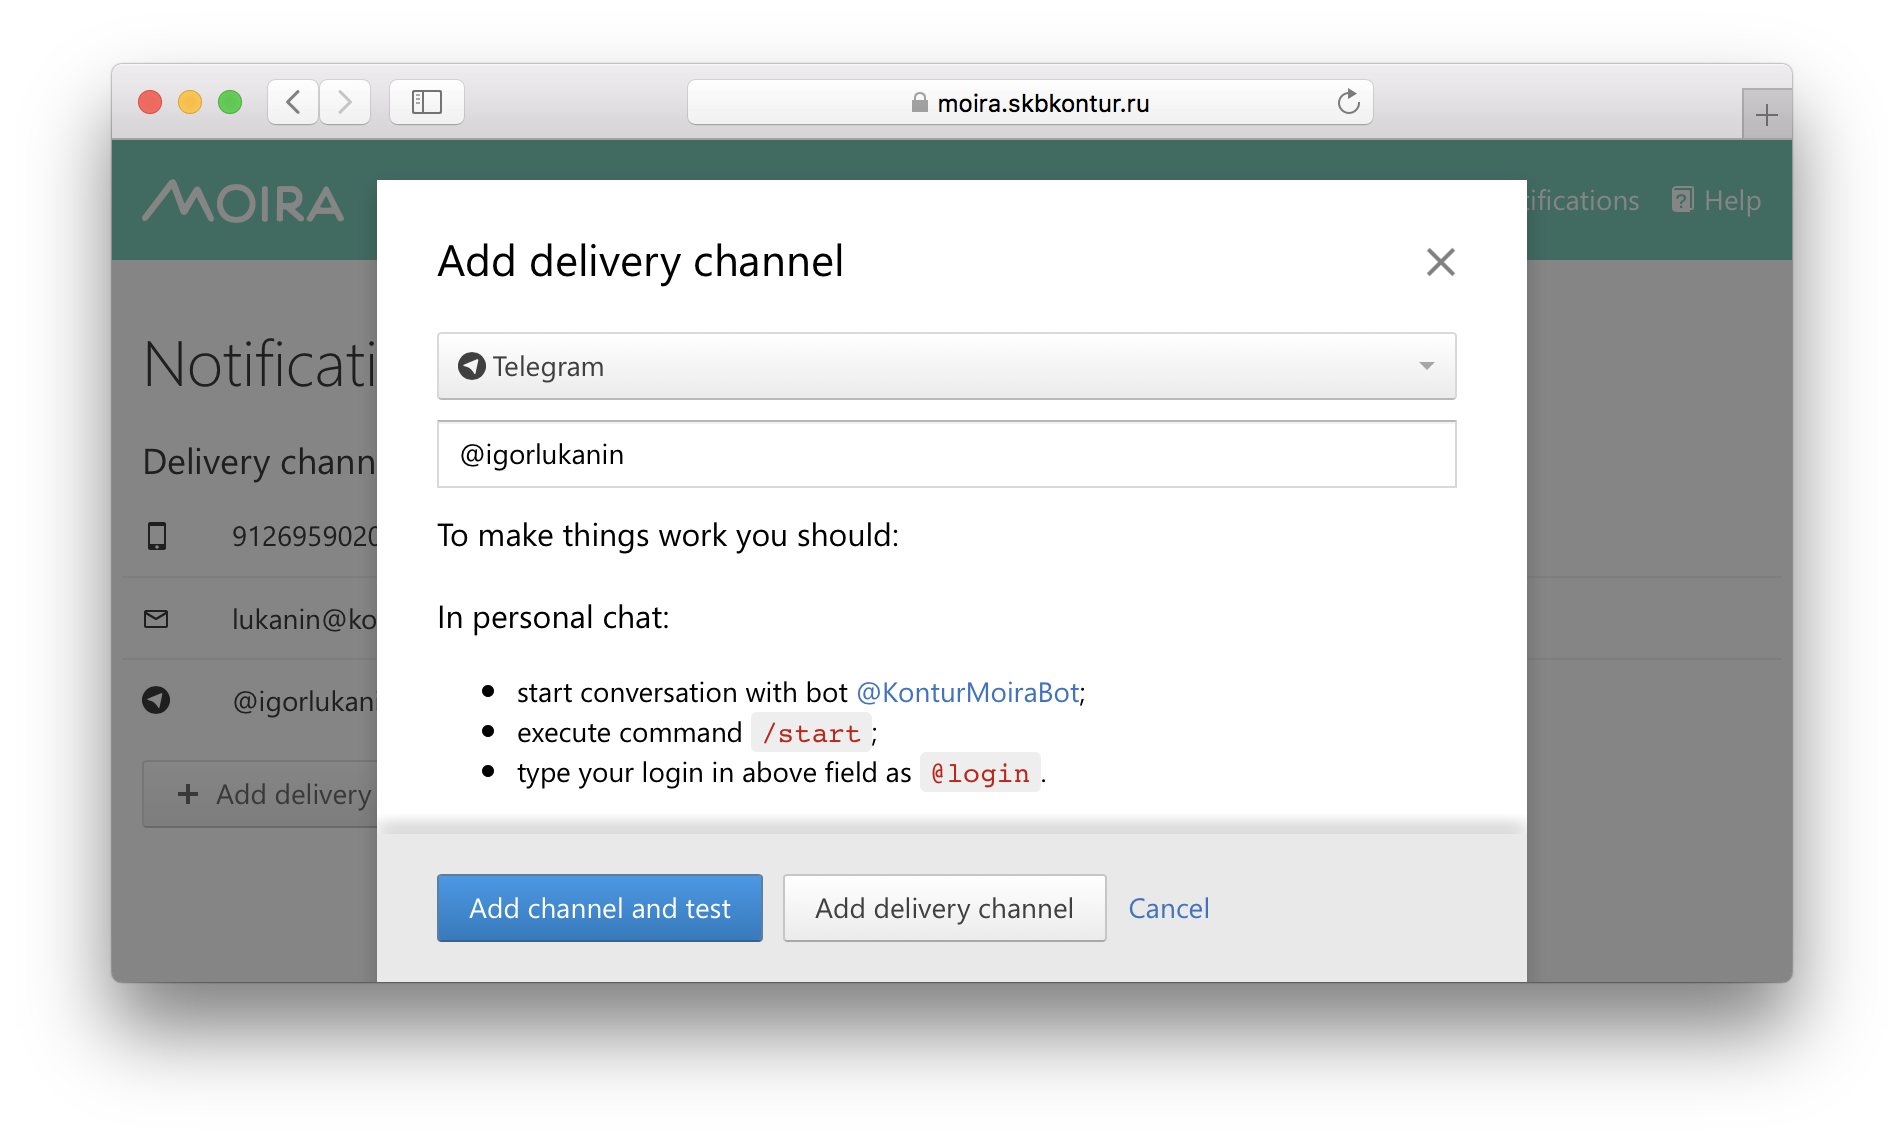
Task: Click the Telegram username input field
Action: tap(945, 455)
